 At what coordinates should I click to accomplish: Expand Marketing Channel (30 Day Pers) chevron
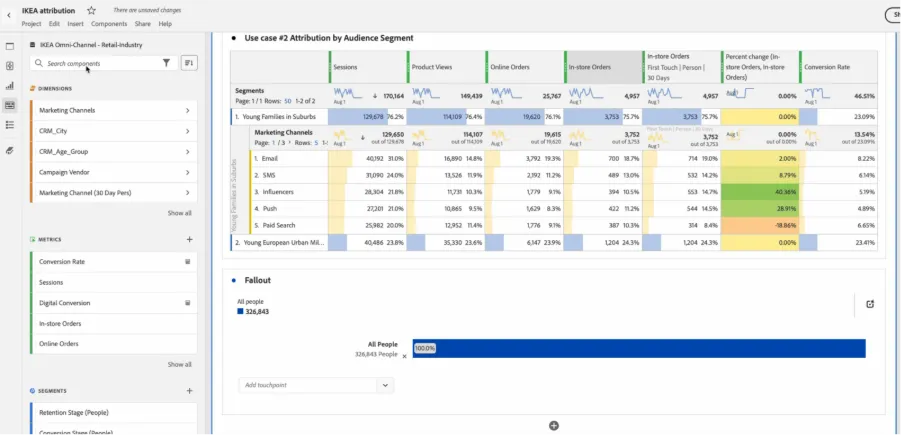(x=187, y=193)
